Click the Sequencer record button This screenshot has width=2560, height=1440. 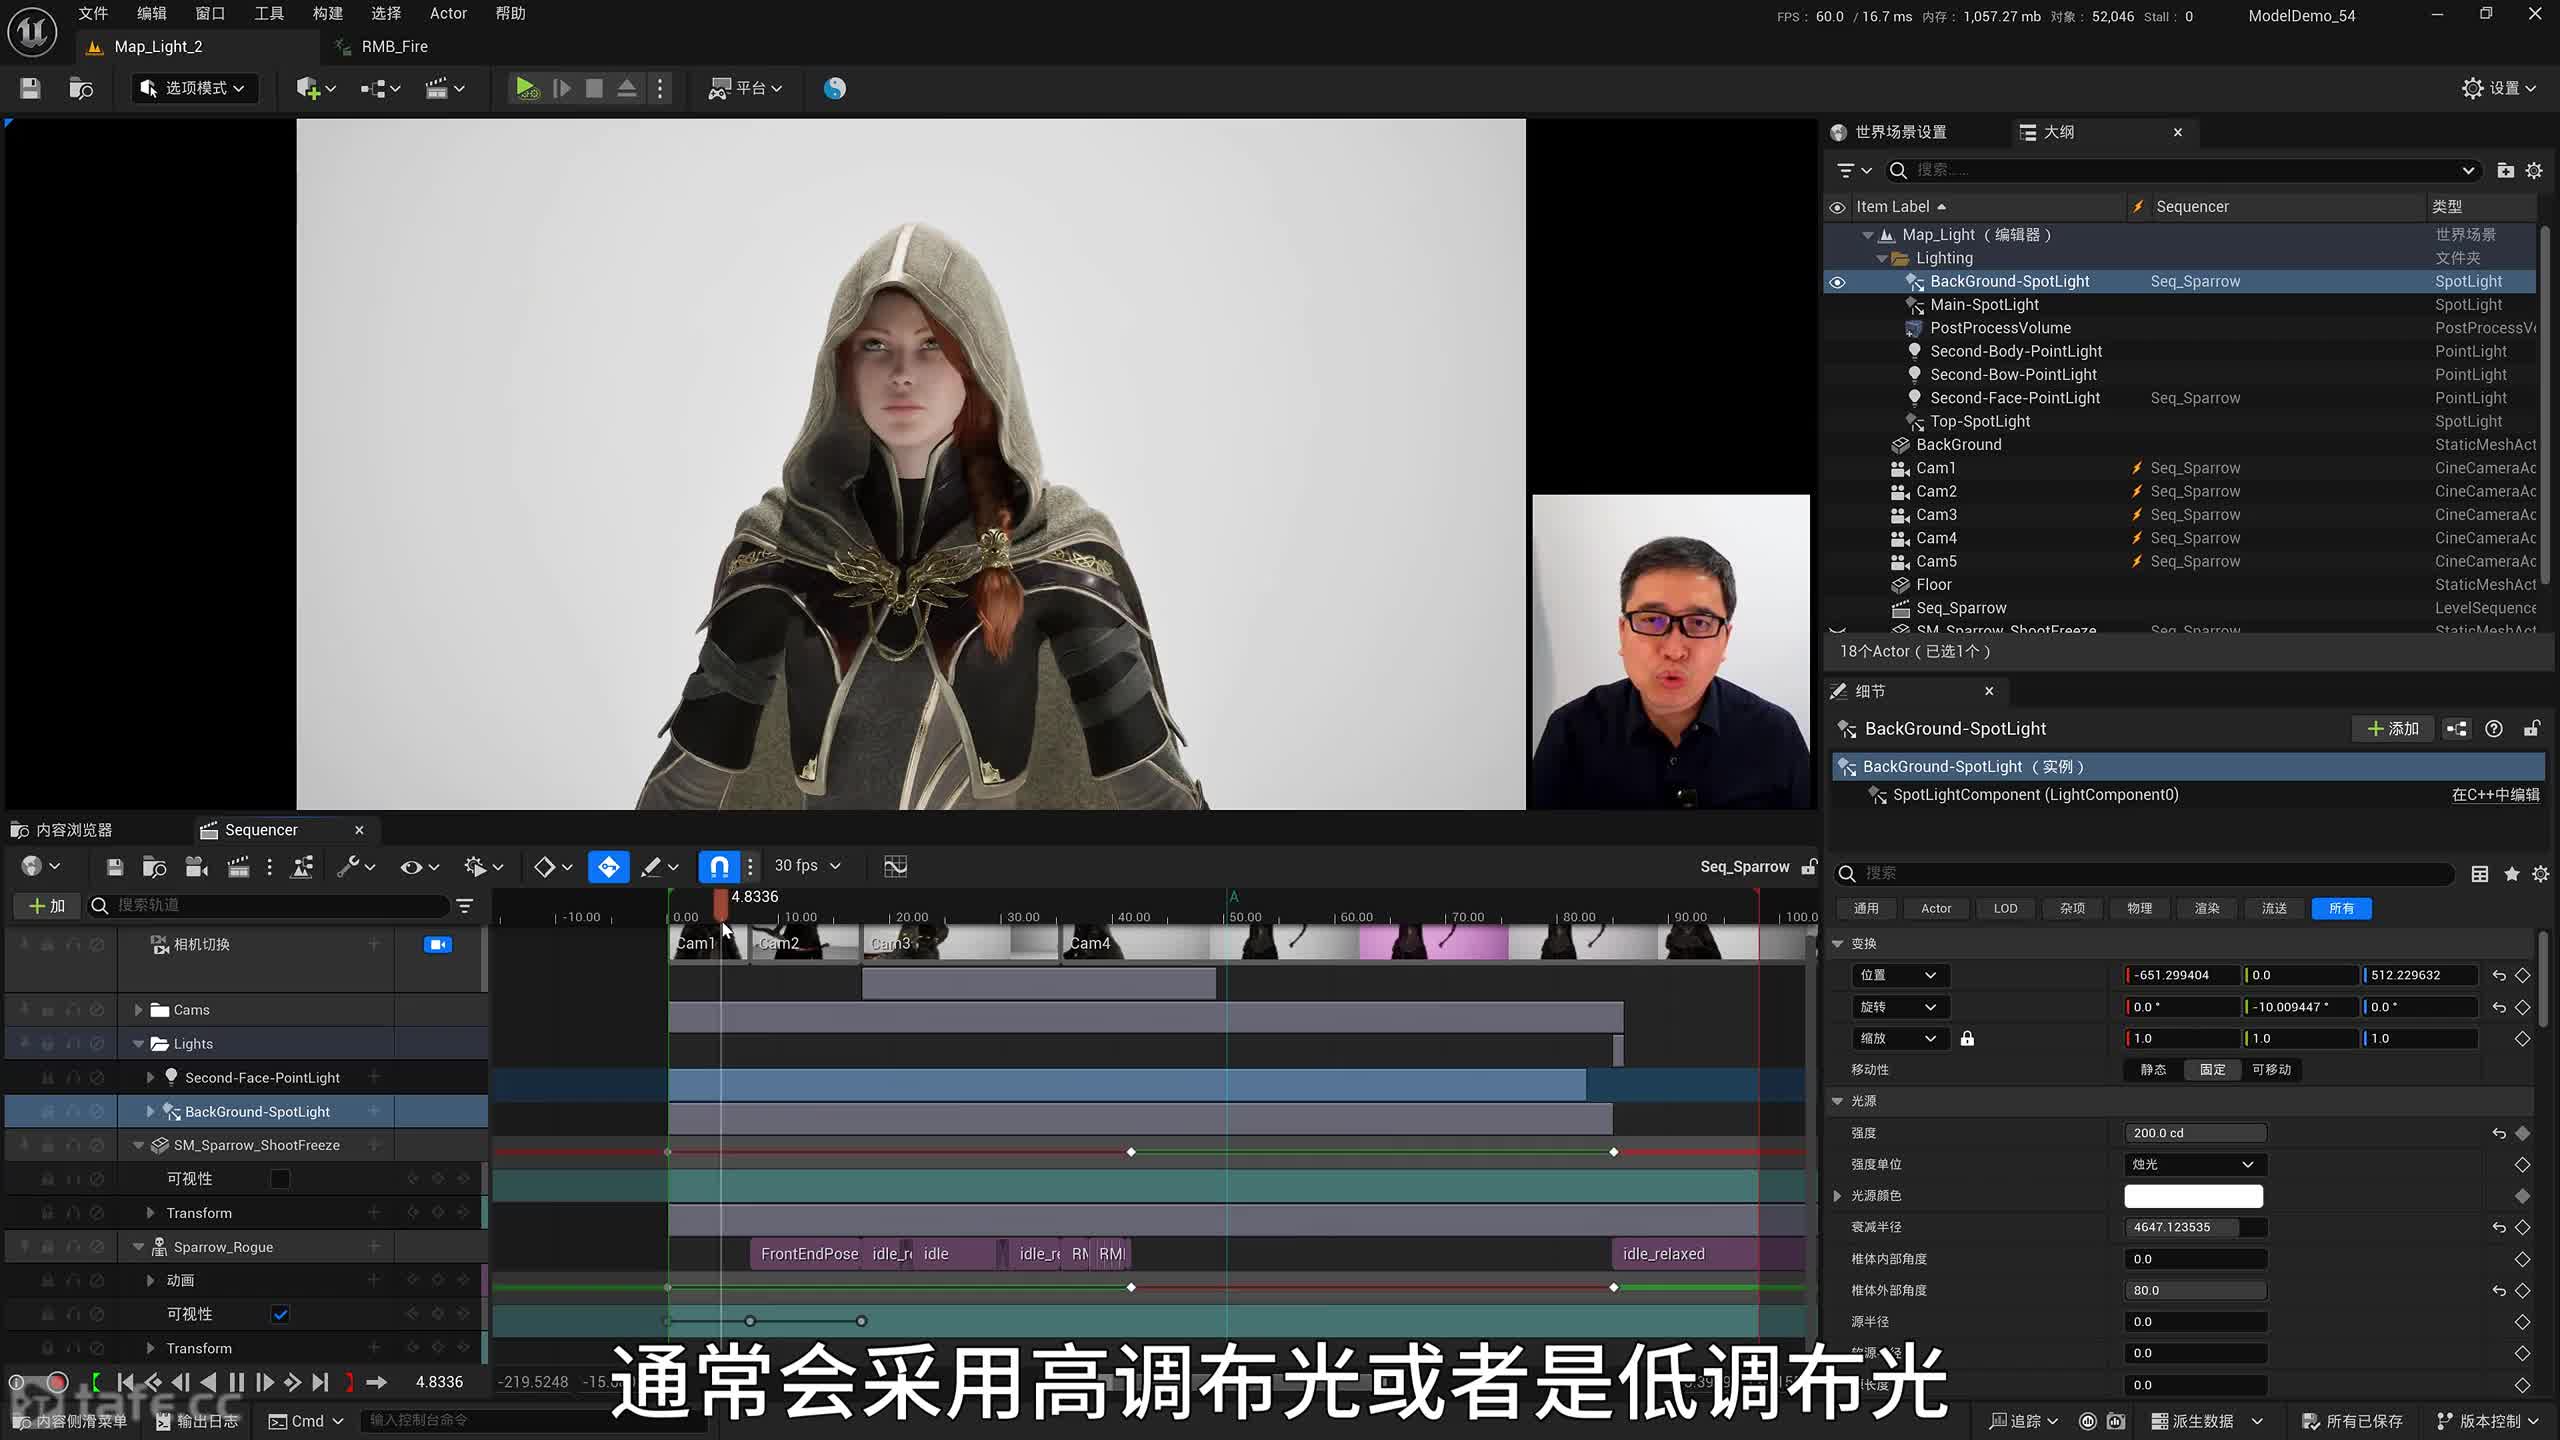pyautogui.click(x=57, y=1382)
